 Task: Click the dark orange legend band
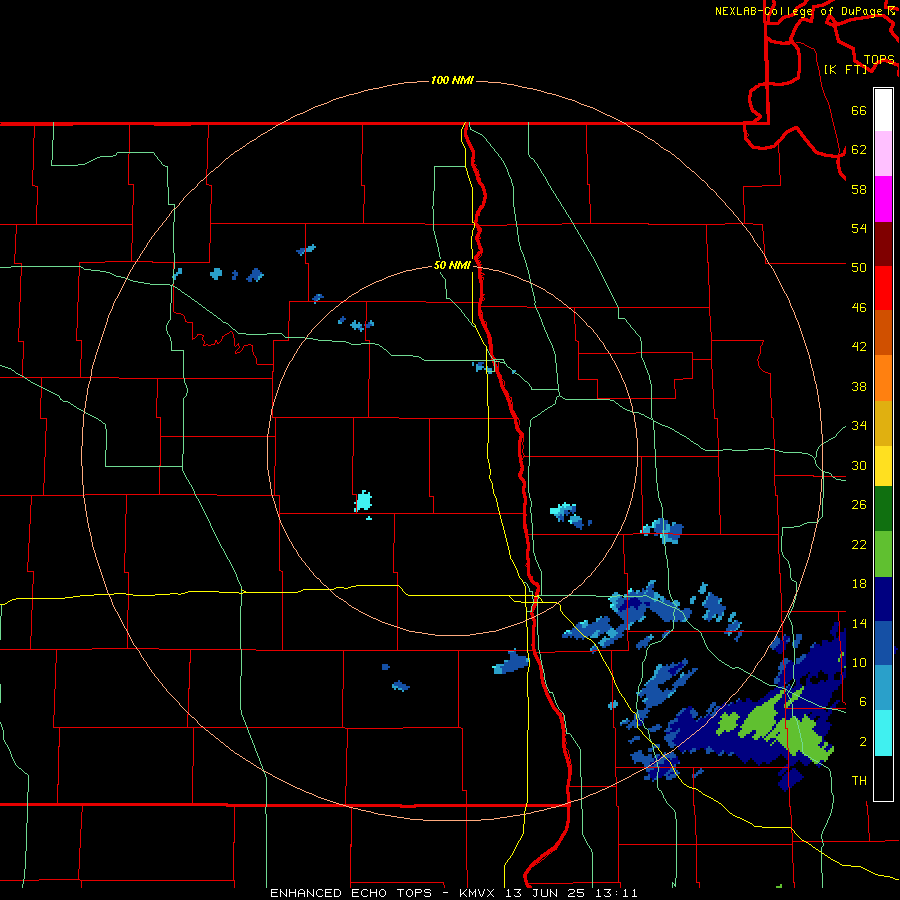[x=883, y=333]
